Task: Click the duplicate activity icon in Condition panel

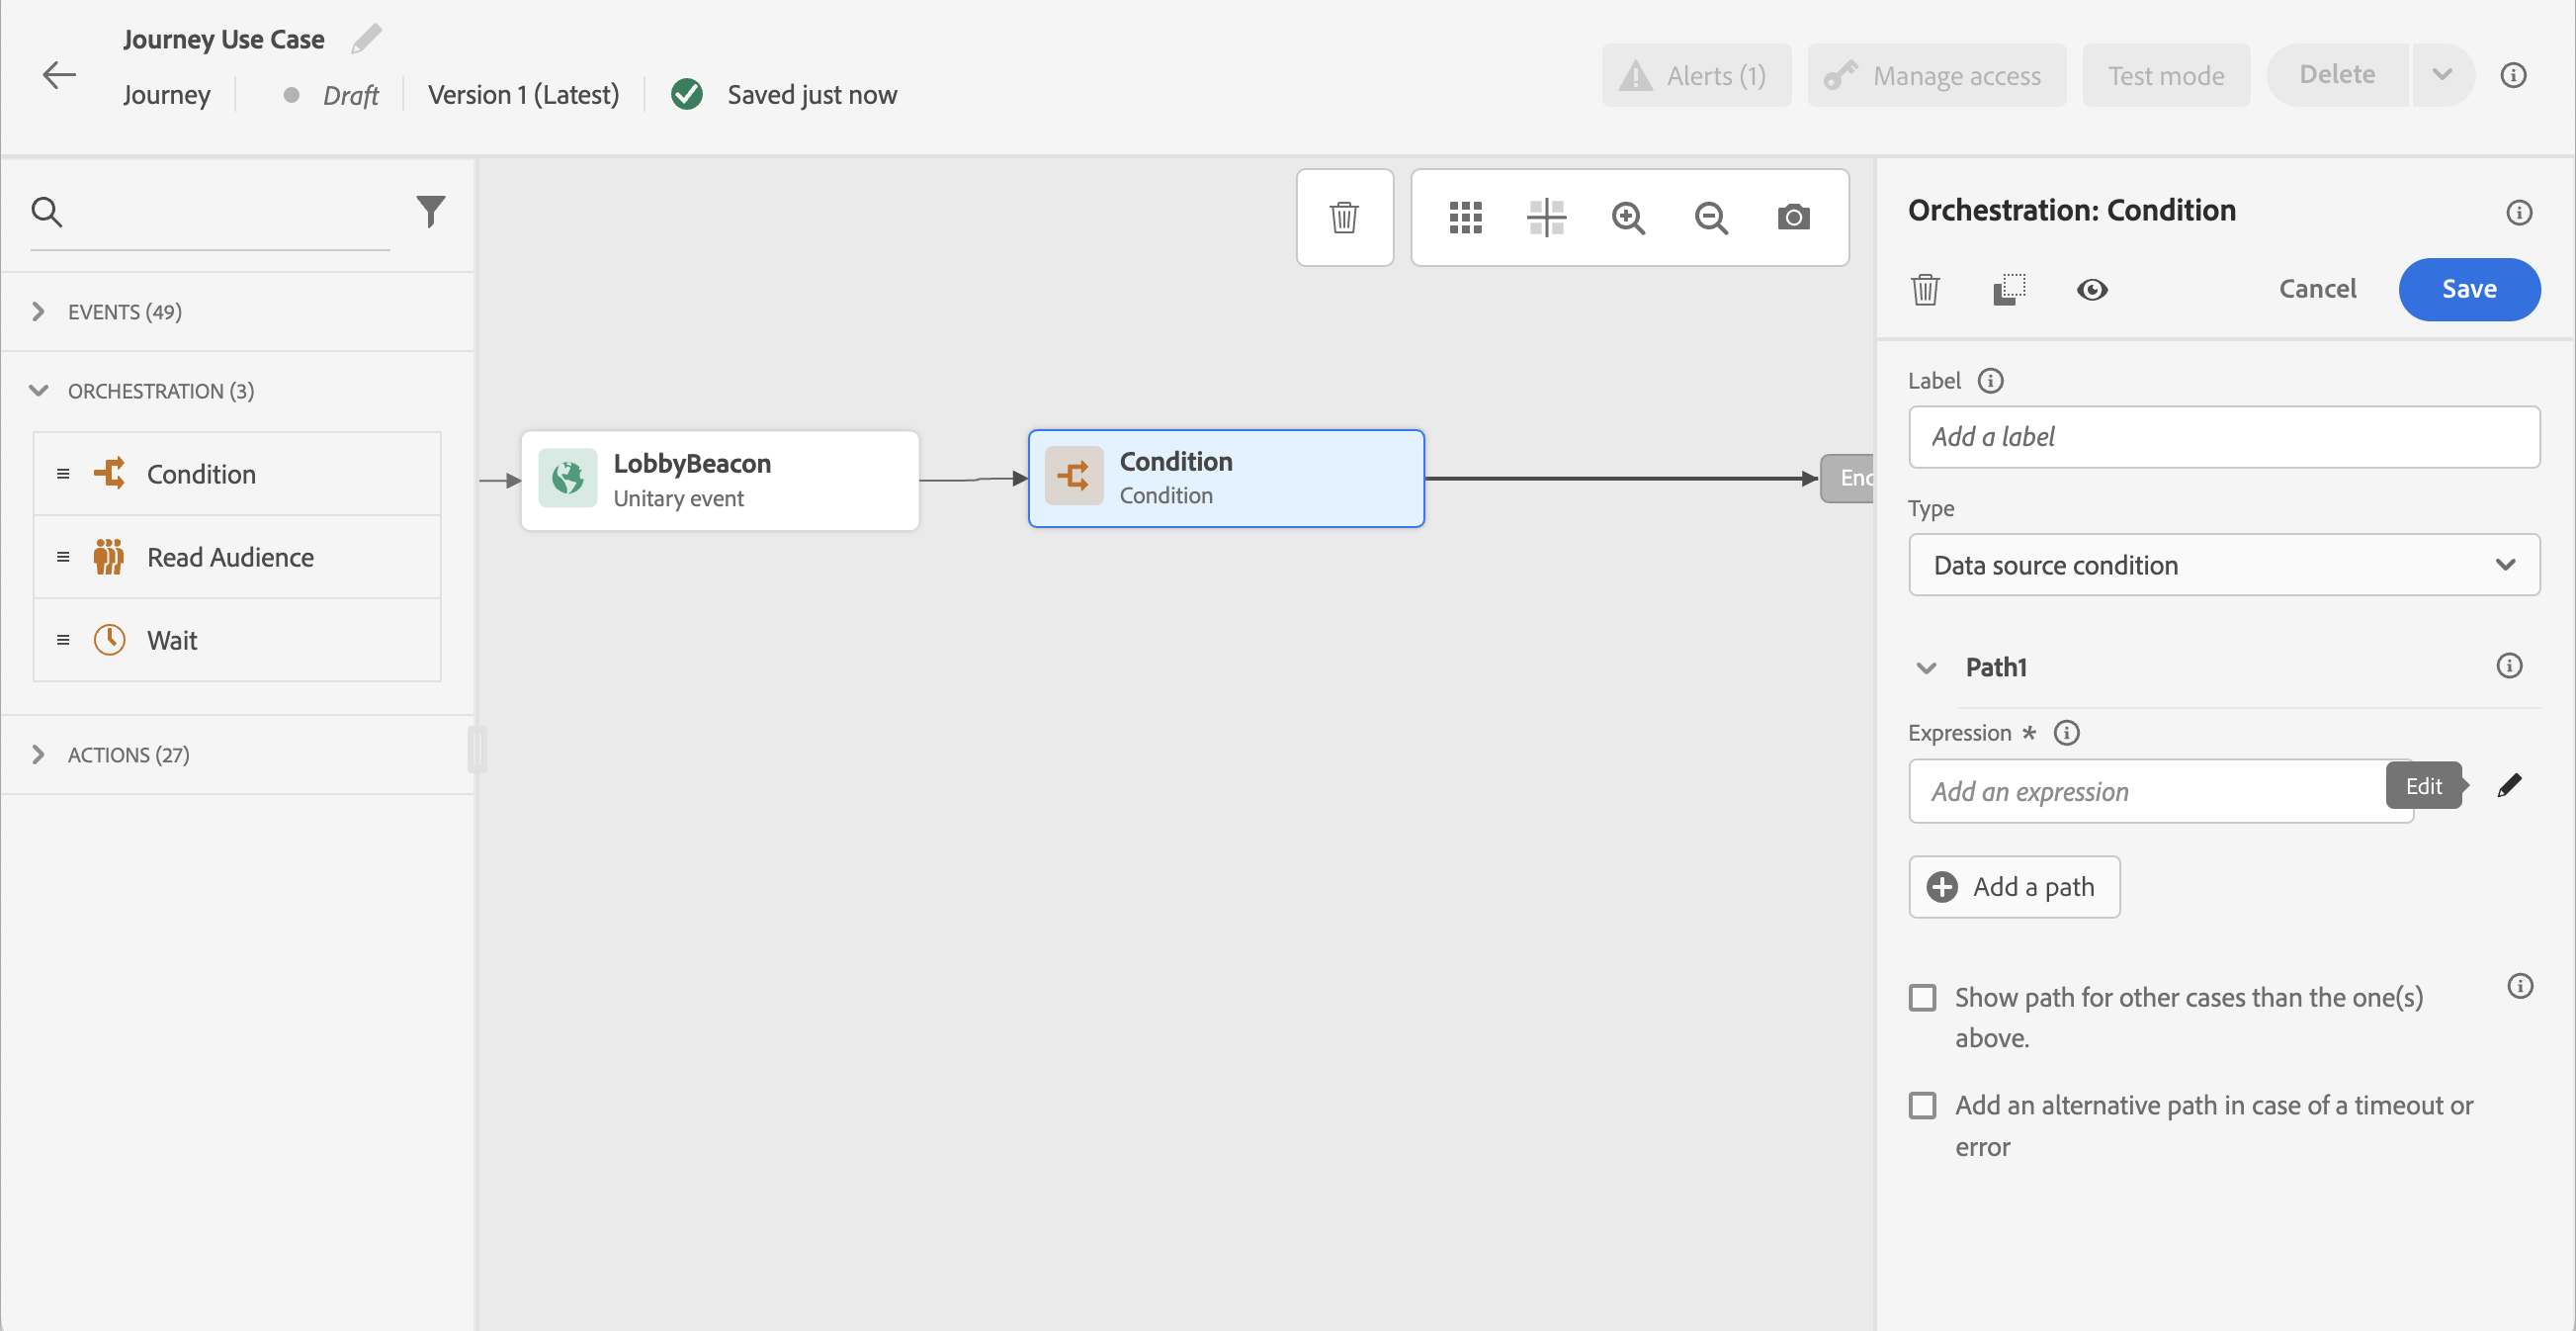Action: pos(2008,290)
